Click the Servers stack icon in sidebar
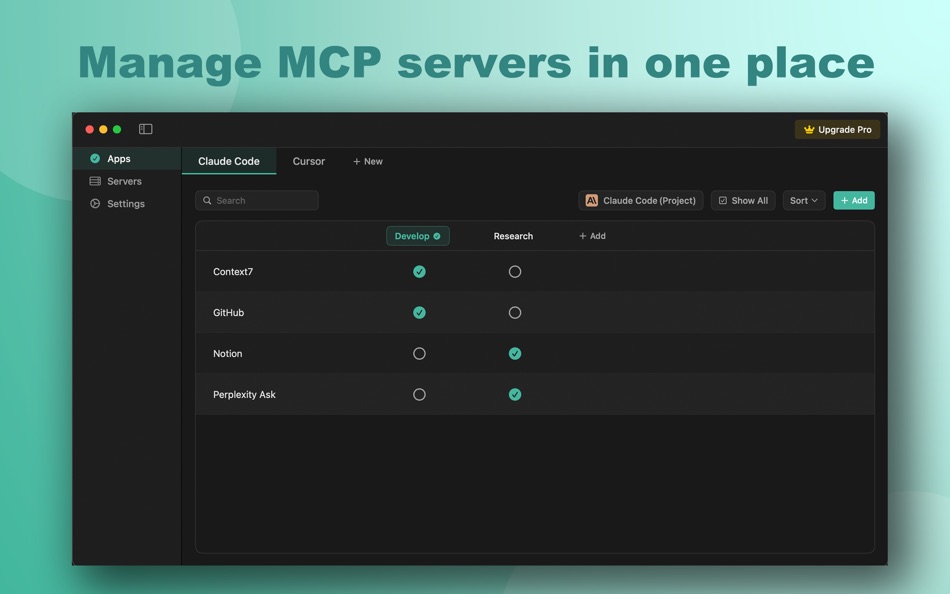Screen dimensions: 950x594 tap(95, 181)
